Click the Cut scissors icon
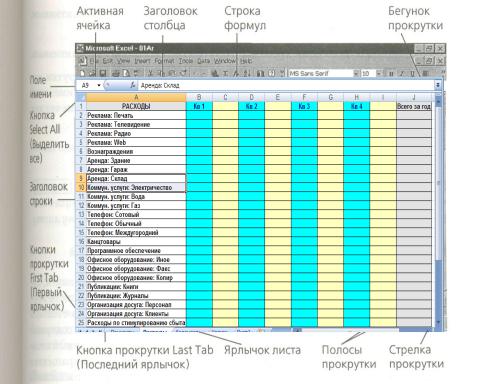Viewport: 490px width, 384px height. click(x=151, y=73)
